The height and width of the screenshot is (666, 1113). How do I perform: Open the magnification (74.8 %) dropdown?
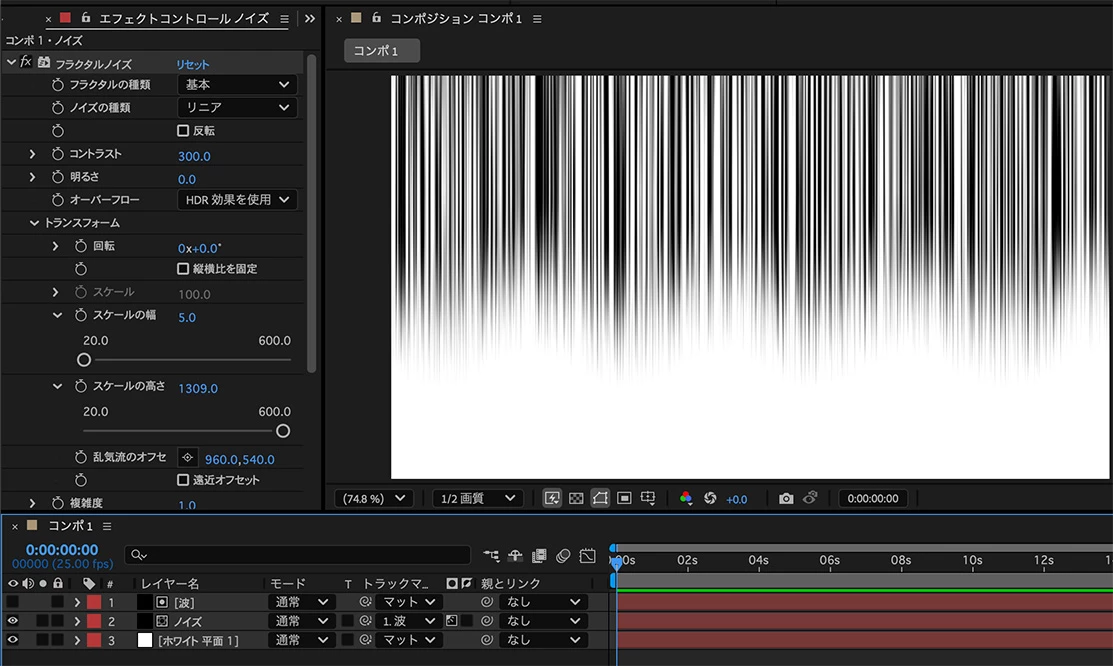click(374, 498)
